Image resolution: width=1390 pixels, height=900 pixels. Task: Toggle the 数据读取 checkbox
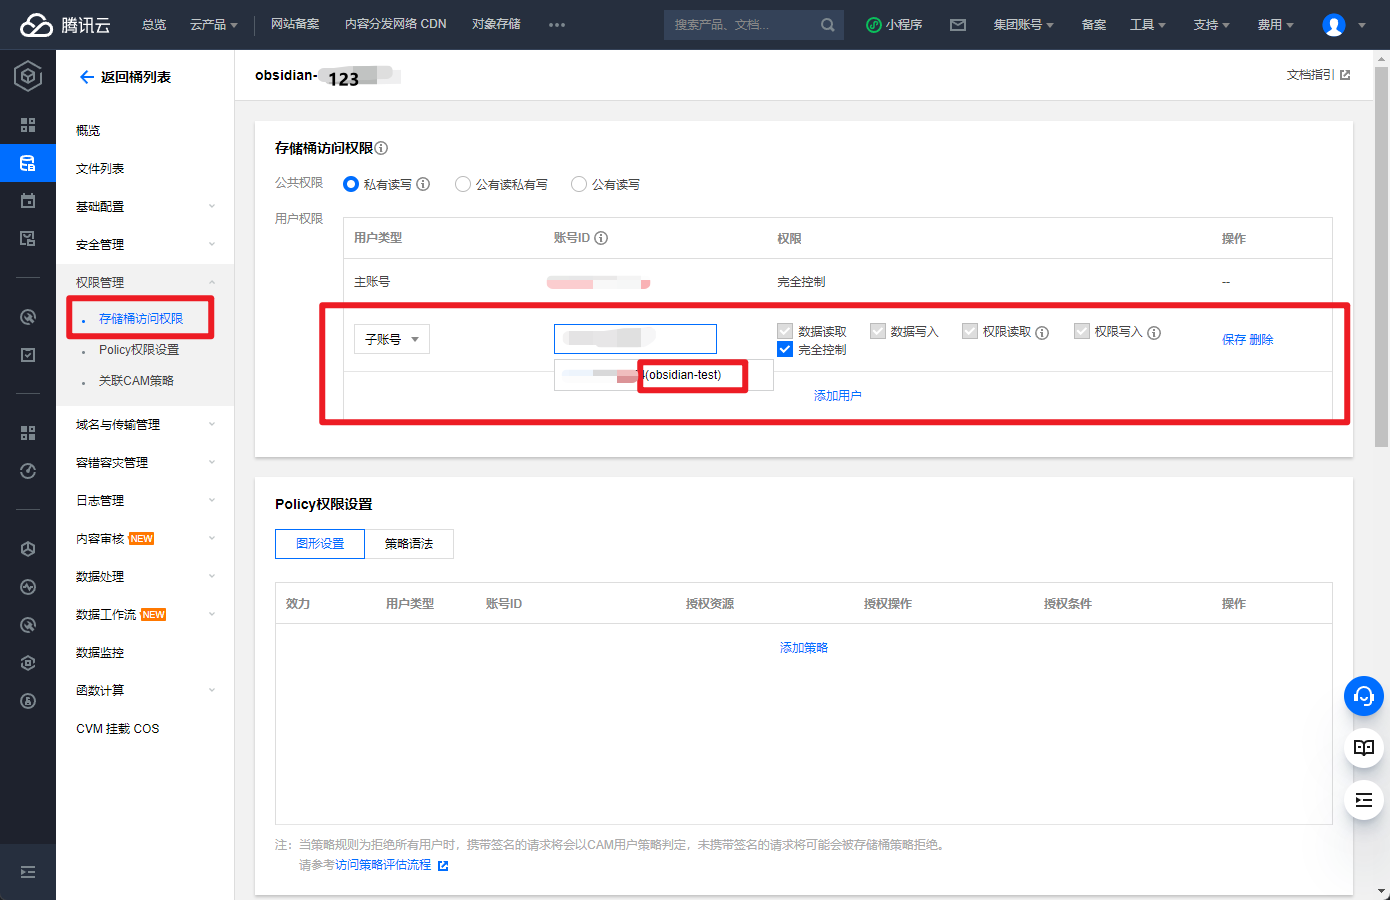785,331
